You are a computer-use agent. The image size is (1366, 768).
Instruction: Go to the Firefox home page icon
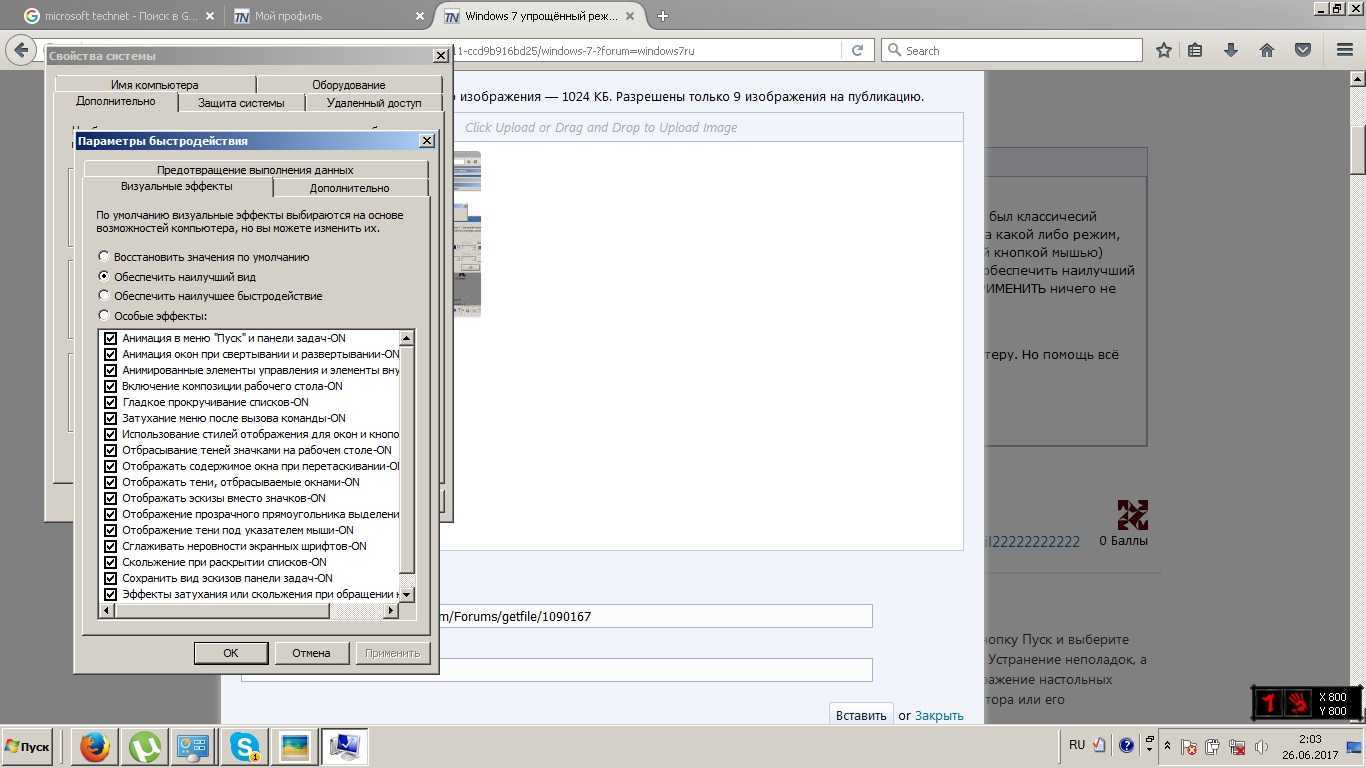click(1267, 50)
